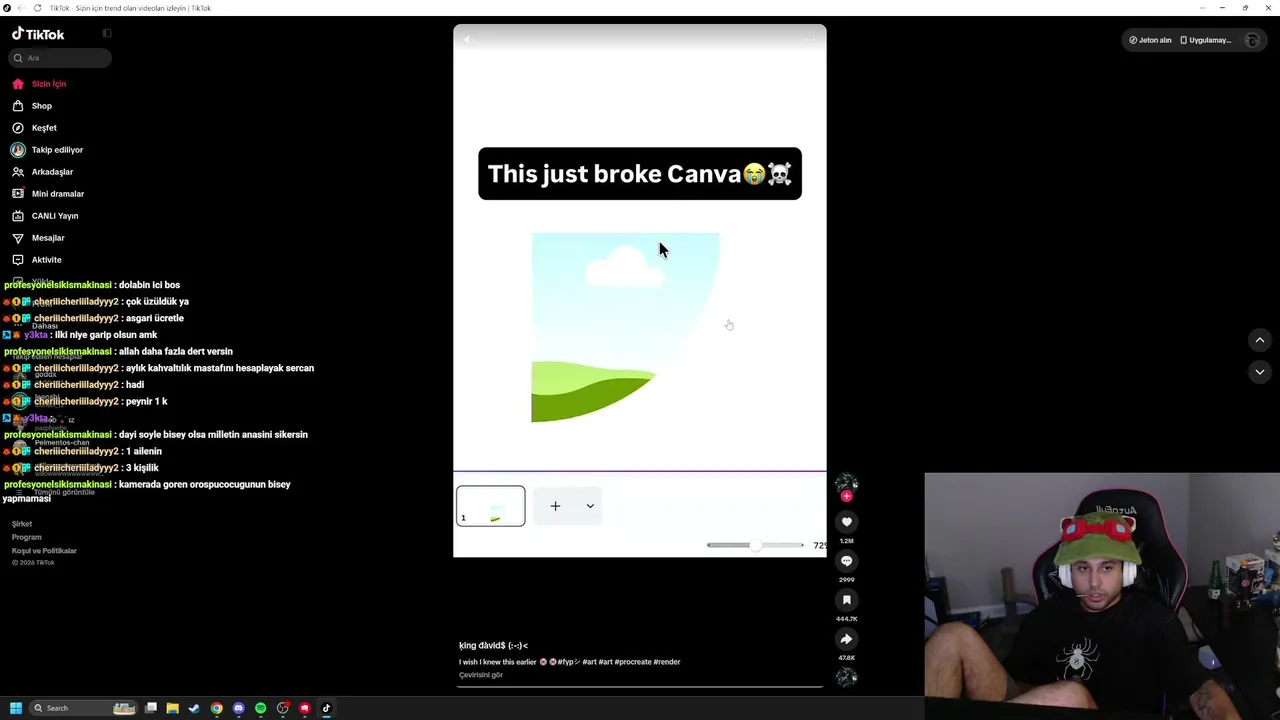Go to the previous video arrow
The width and height of the screenshot is (1280, 720).
(x=1260, y=340)
